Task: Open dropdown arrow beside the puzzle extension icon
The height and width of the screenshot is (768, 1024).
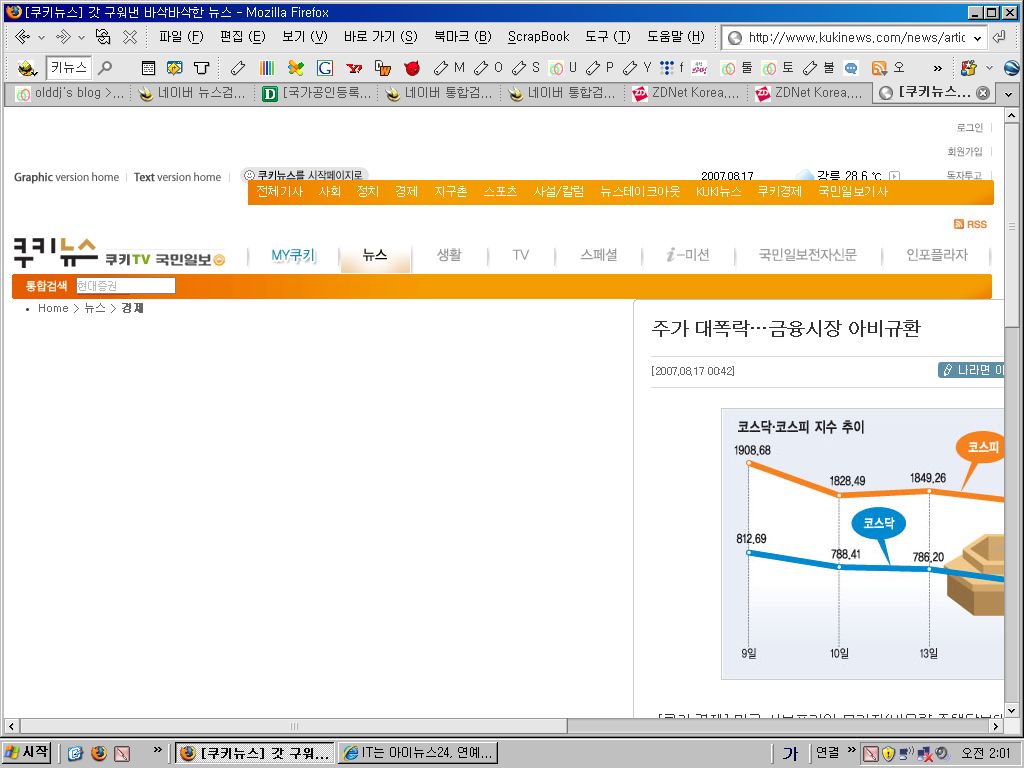Action: tap(989, 68)
